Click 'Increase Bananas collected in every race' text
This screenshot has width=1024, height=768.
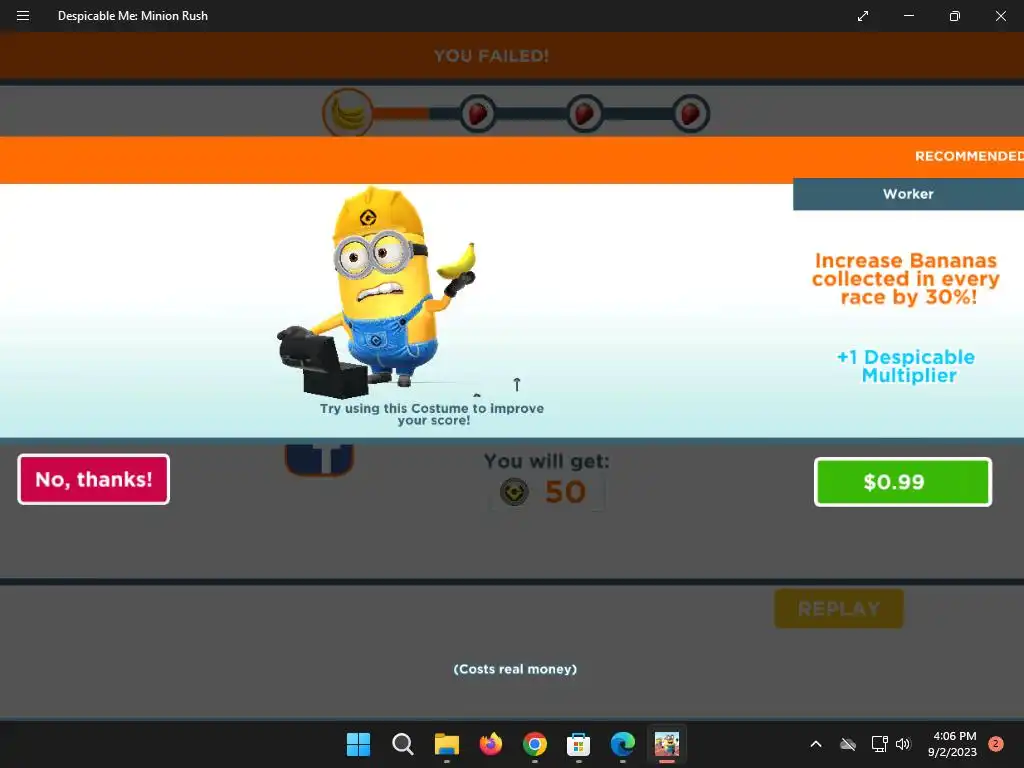906,279
